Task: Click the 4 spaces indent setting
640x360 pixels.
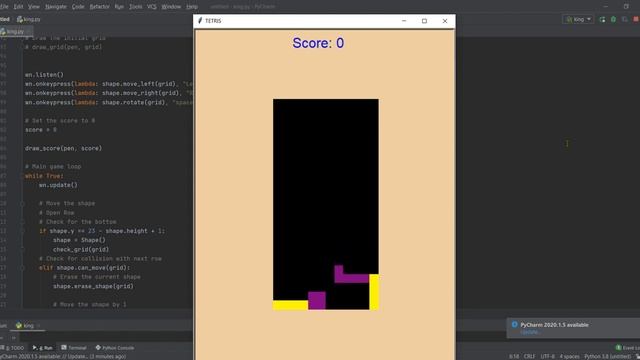Action: [569, 356]
